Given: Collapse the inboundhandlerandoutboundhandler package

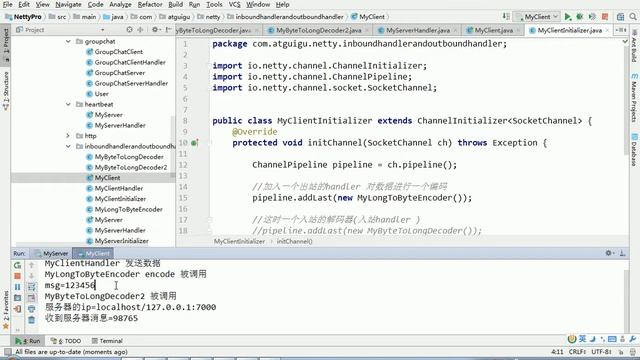Looking at the screenshot, I should 68,146.
